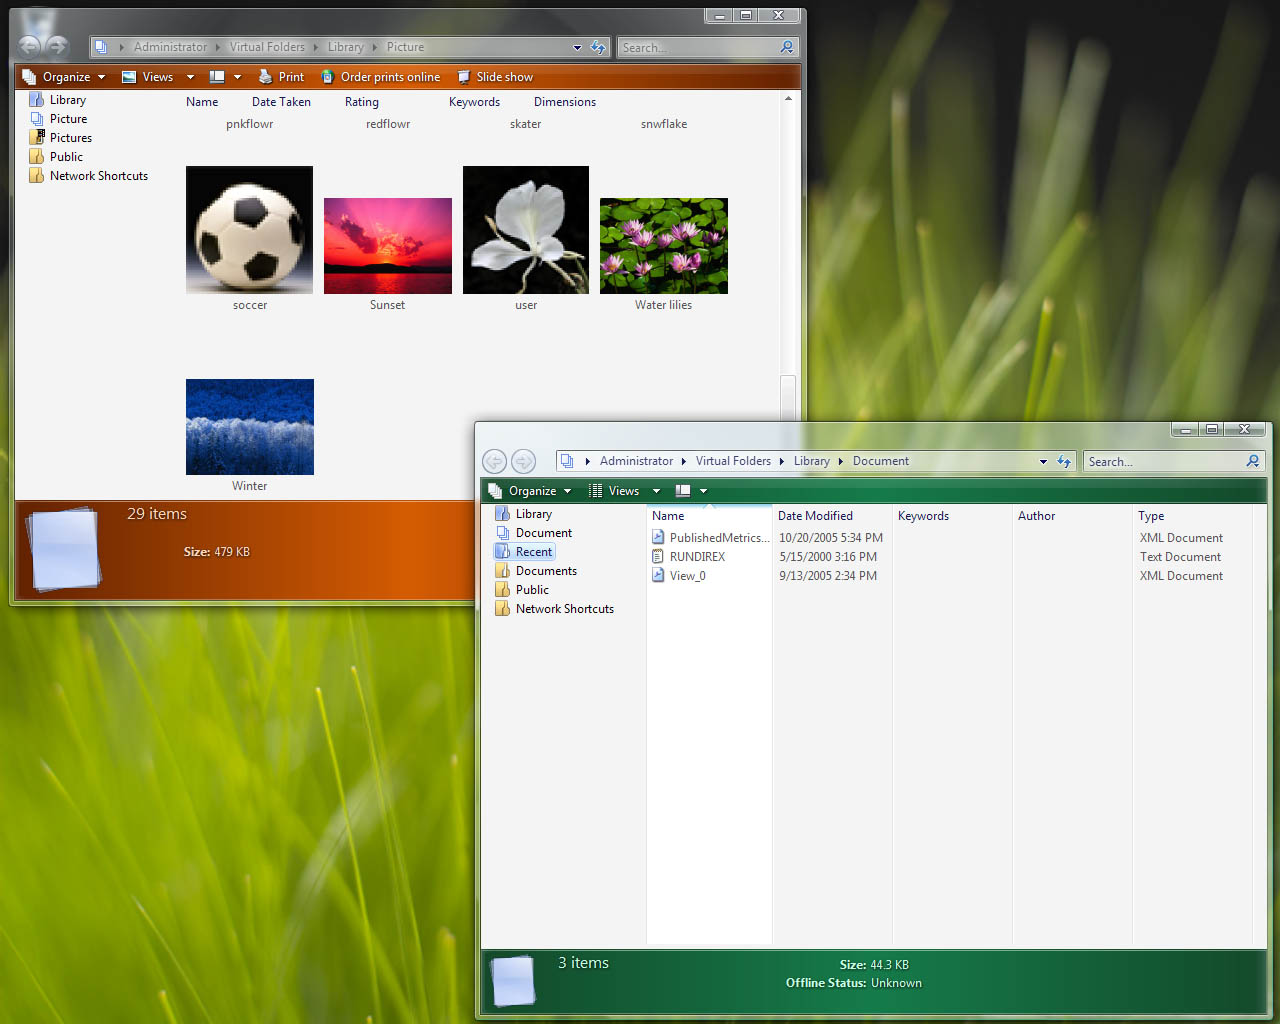Click the redflowr file label
Screen dimensions: 1280x1024
[x=388, y=124]
